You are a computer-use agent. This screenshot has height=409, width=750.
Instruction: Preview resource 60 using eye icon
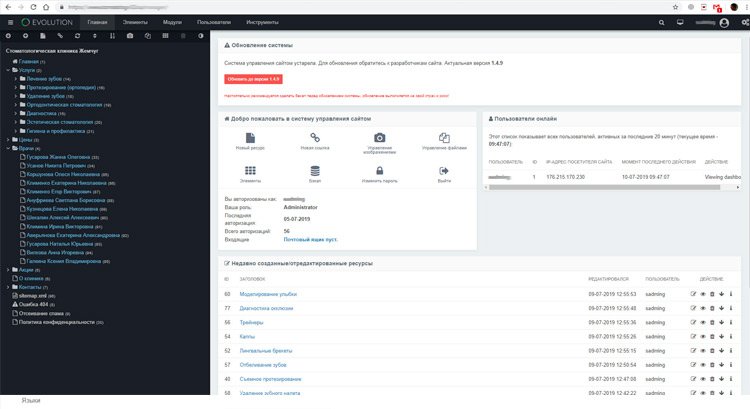click(x=703, y=294)
